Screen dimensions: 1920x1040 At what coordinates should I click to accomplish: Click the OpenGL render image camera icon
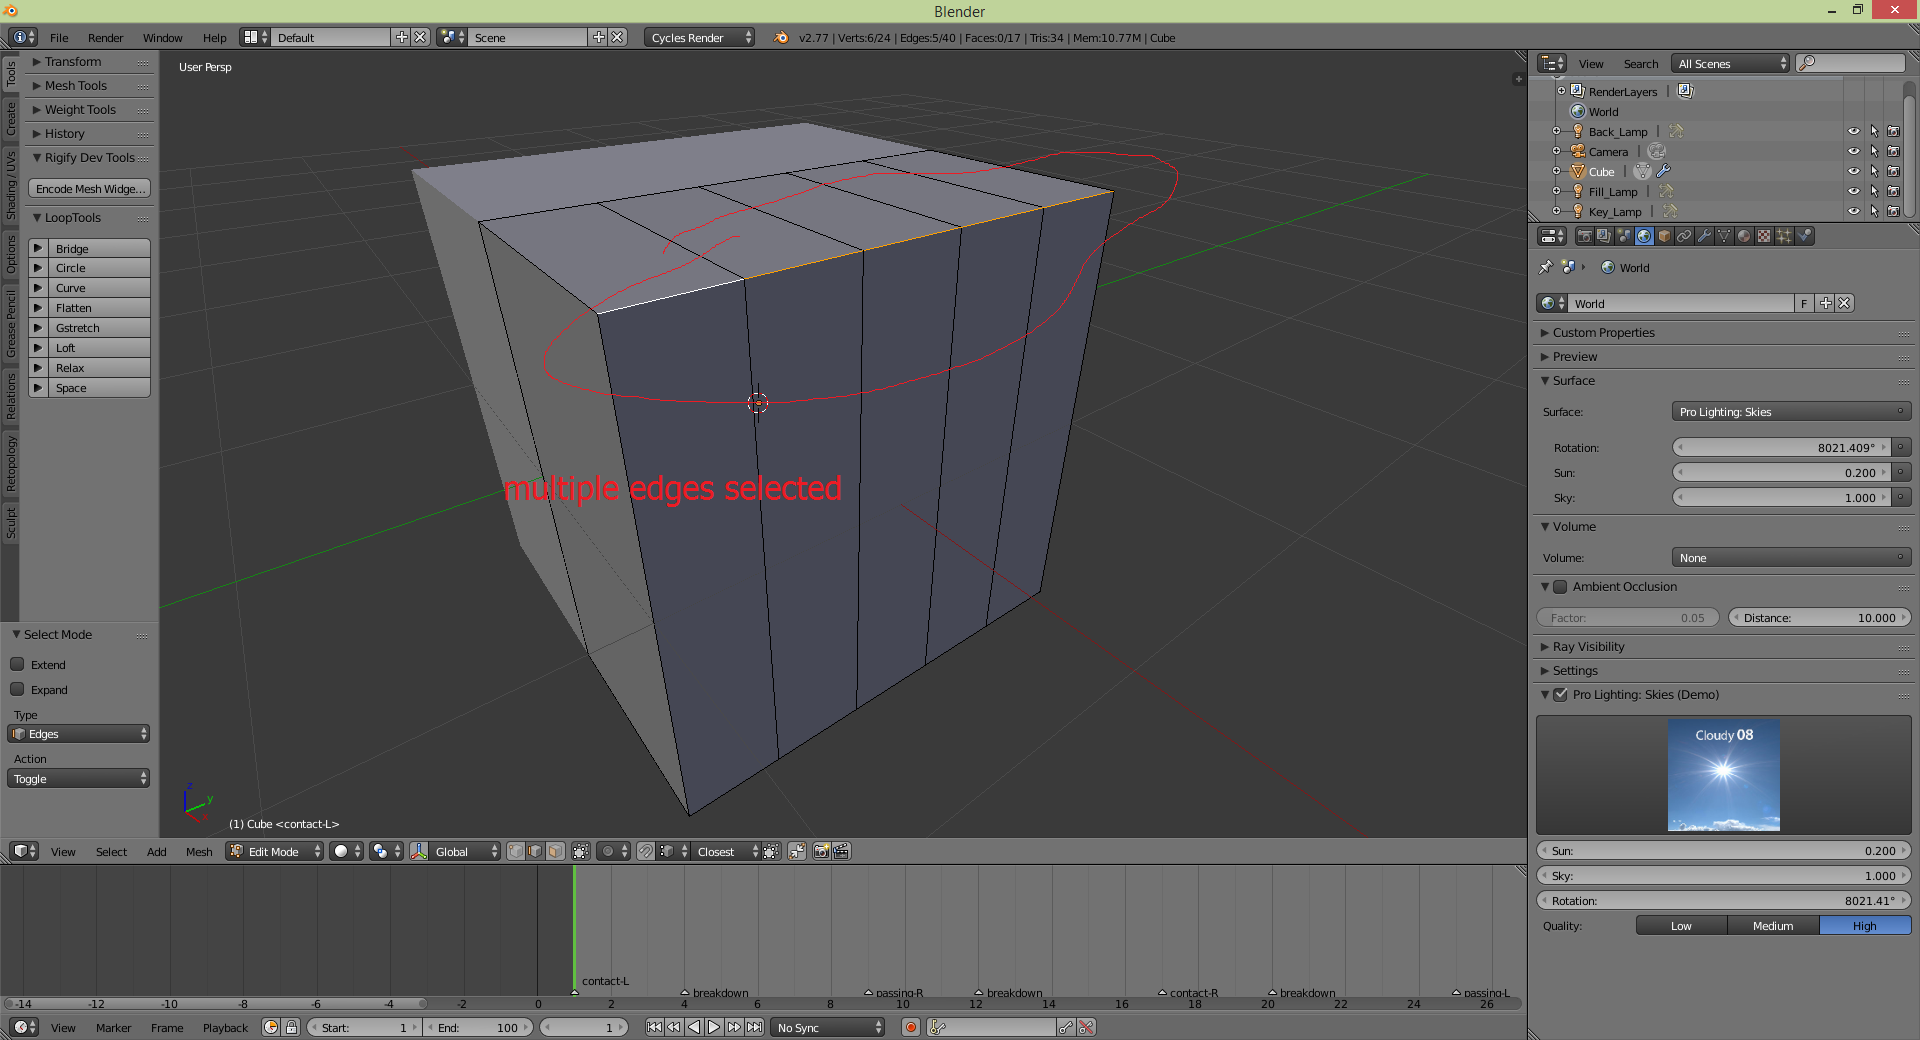coord(821,851)
